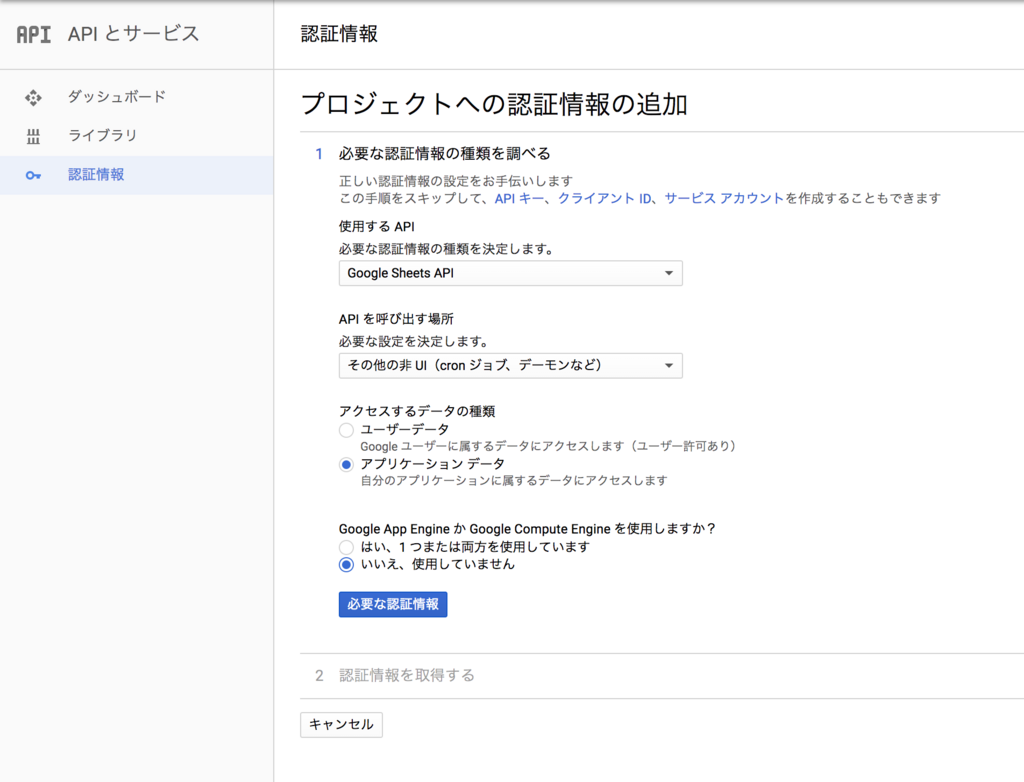Click the API を呼び出す場所 label

[396, 319]
